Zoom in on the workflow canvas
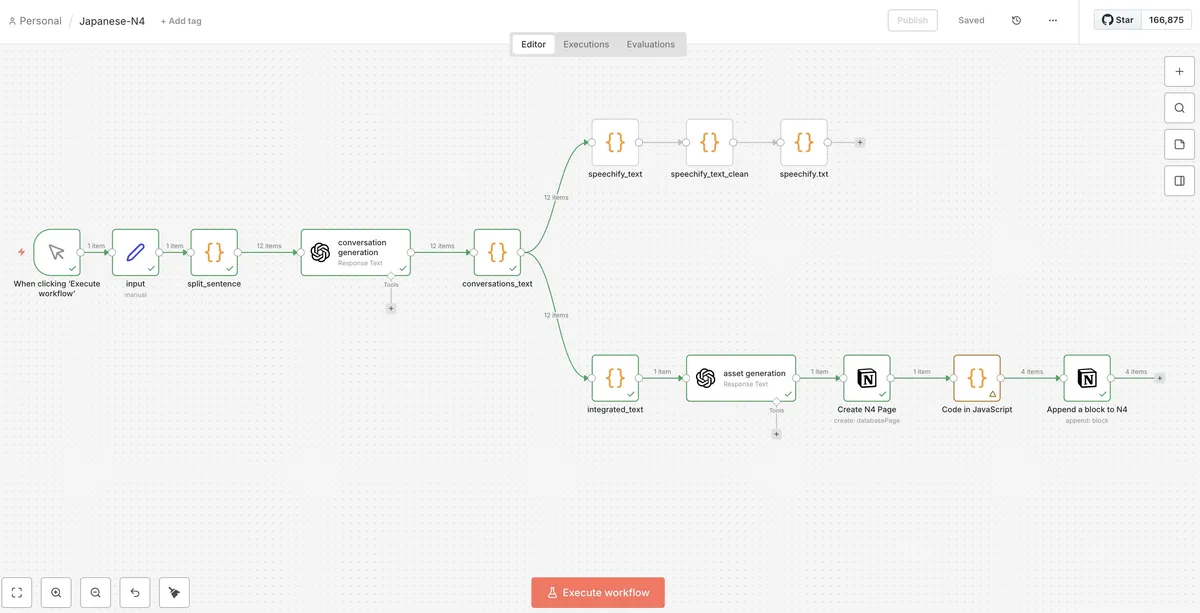The image size is (1200, 613). (56, 592)
